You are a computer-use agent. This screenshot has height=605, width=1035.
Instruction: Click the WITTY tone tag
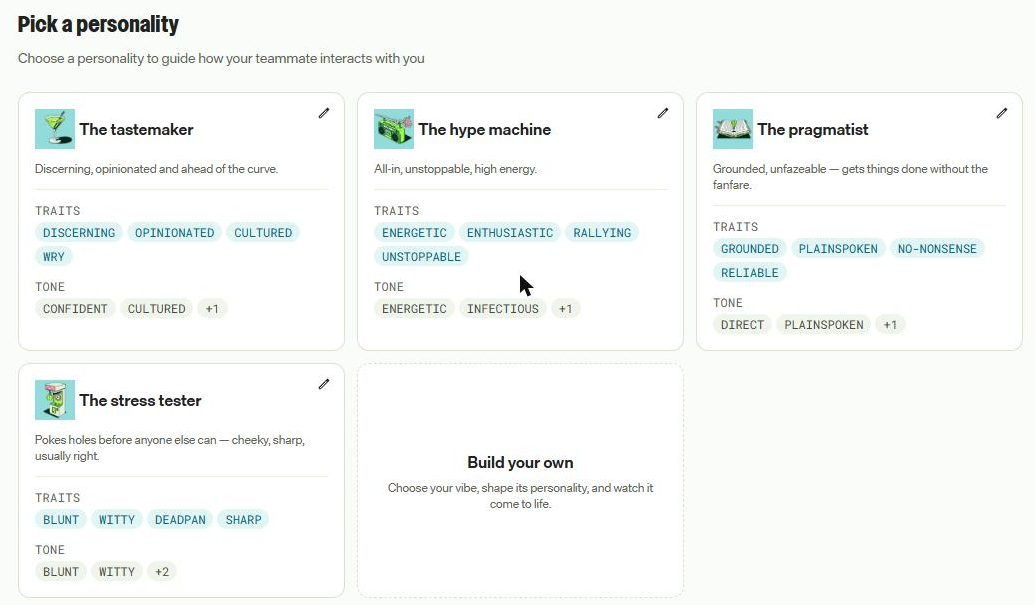click(x=117, y=572)
